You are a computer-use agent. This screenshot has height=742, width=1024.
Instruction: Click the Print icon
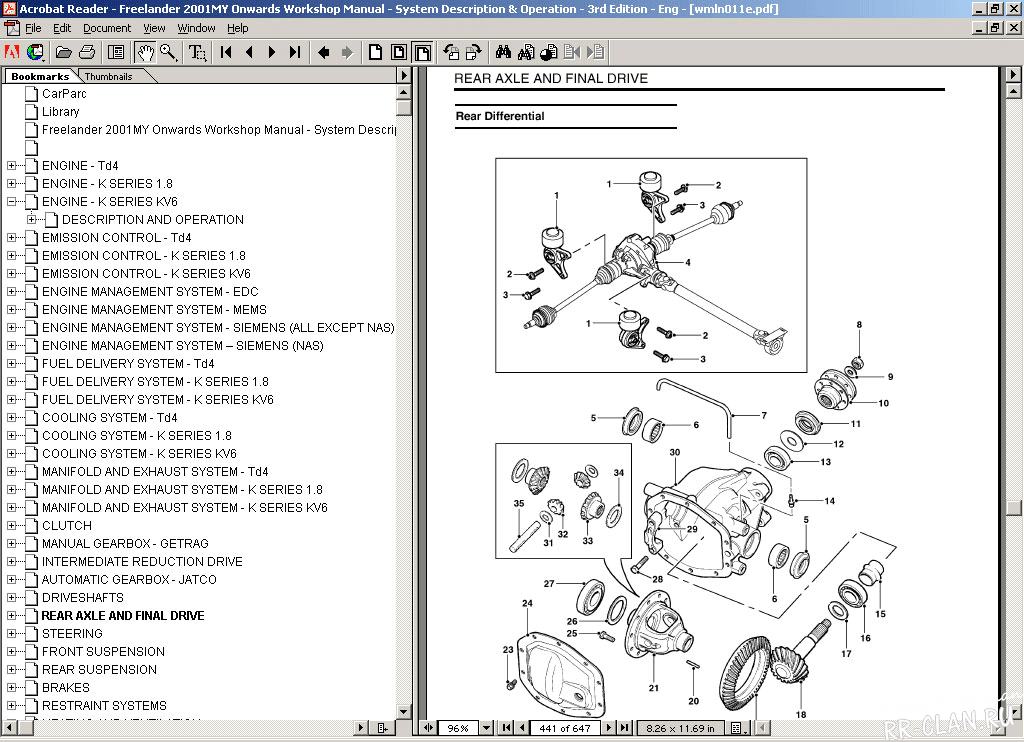click(x=86, y=52)
